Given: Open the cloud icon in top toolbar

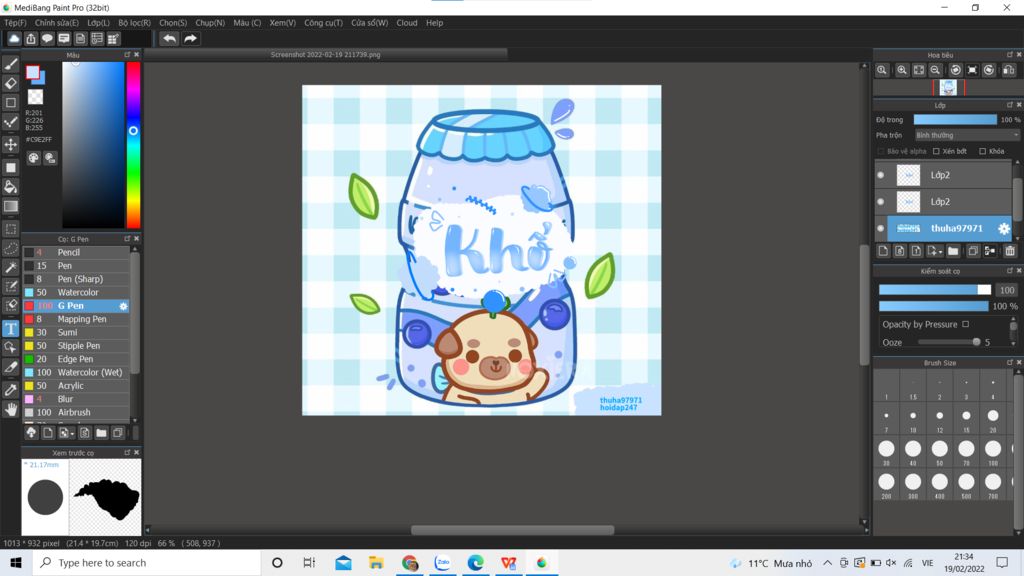Looking at the screenshot, I should (14, 39).
